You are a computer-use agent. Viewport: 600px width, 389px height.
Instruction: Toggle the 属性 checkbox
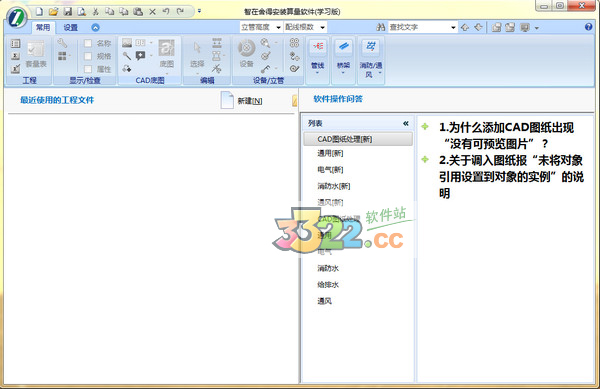pos(88,69)
